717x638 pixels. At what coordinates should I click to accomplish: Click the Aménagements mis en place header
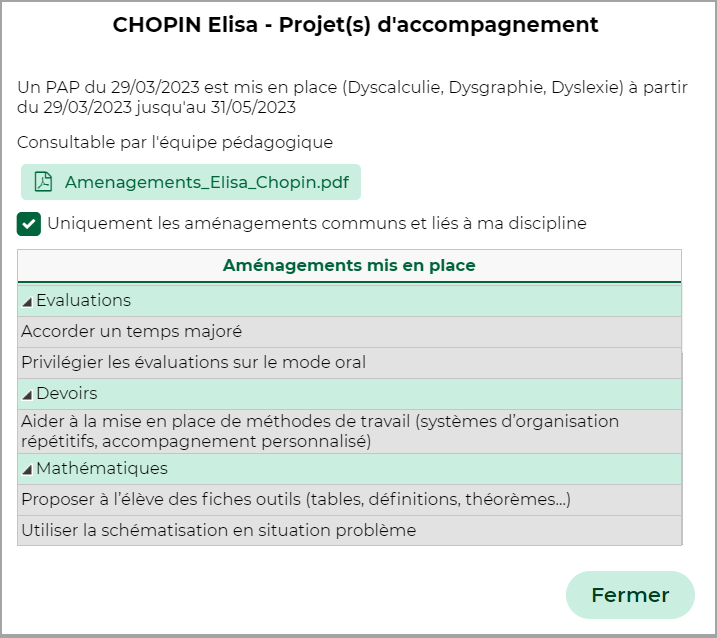(x=349, y=265)
